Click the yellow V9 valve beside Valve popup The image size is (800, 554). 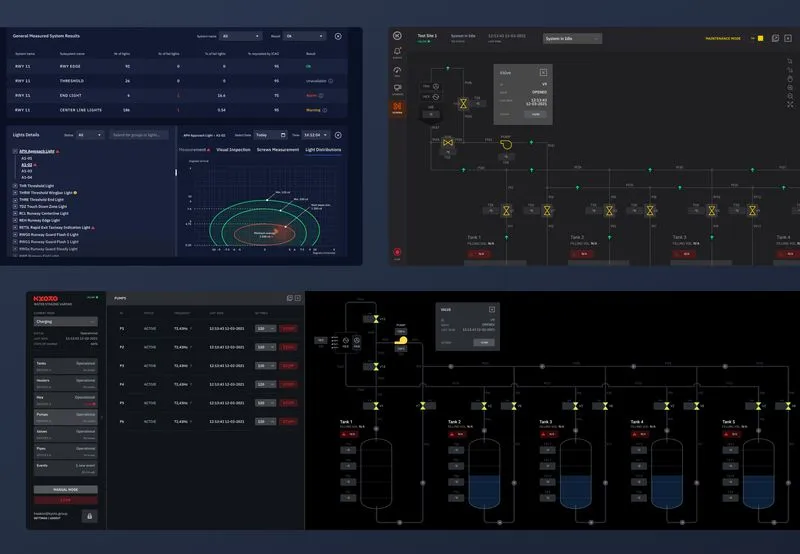coord(463,104)
